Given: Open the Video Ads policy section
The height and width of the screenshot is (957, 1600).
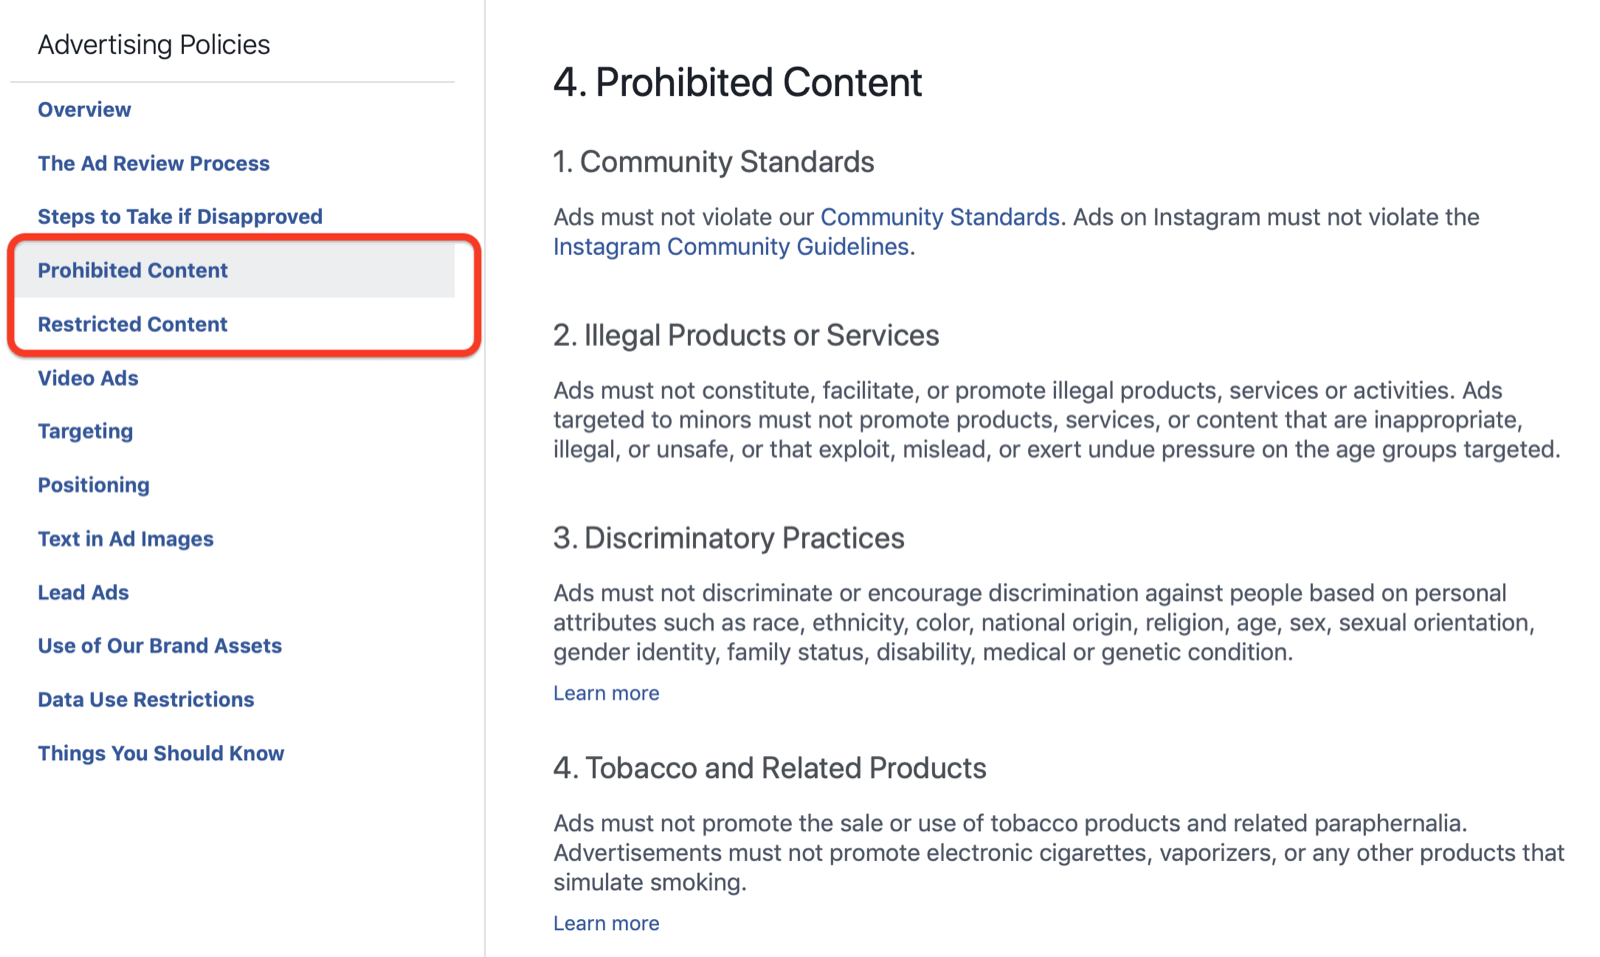Looking at the screenshot, I should pyautogui.click(x=88, y=378).
